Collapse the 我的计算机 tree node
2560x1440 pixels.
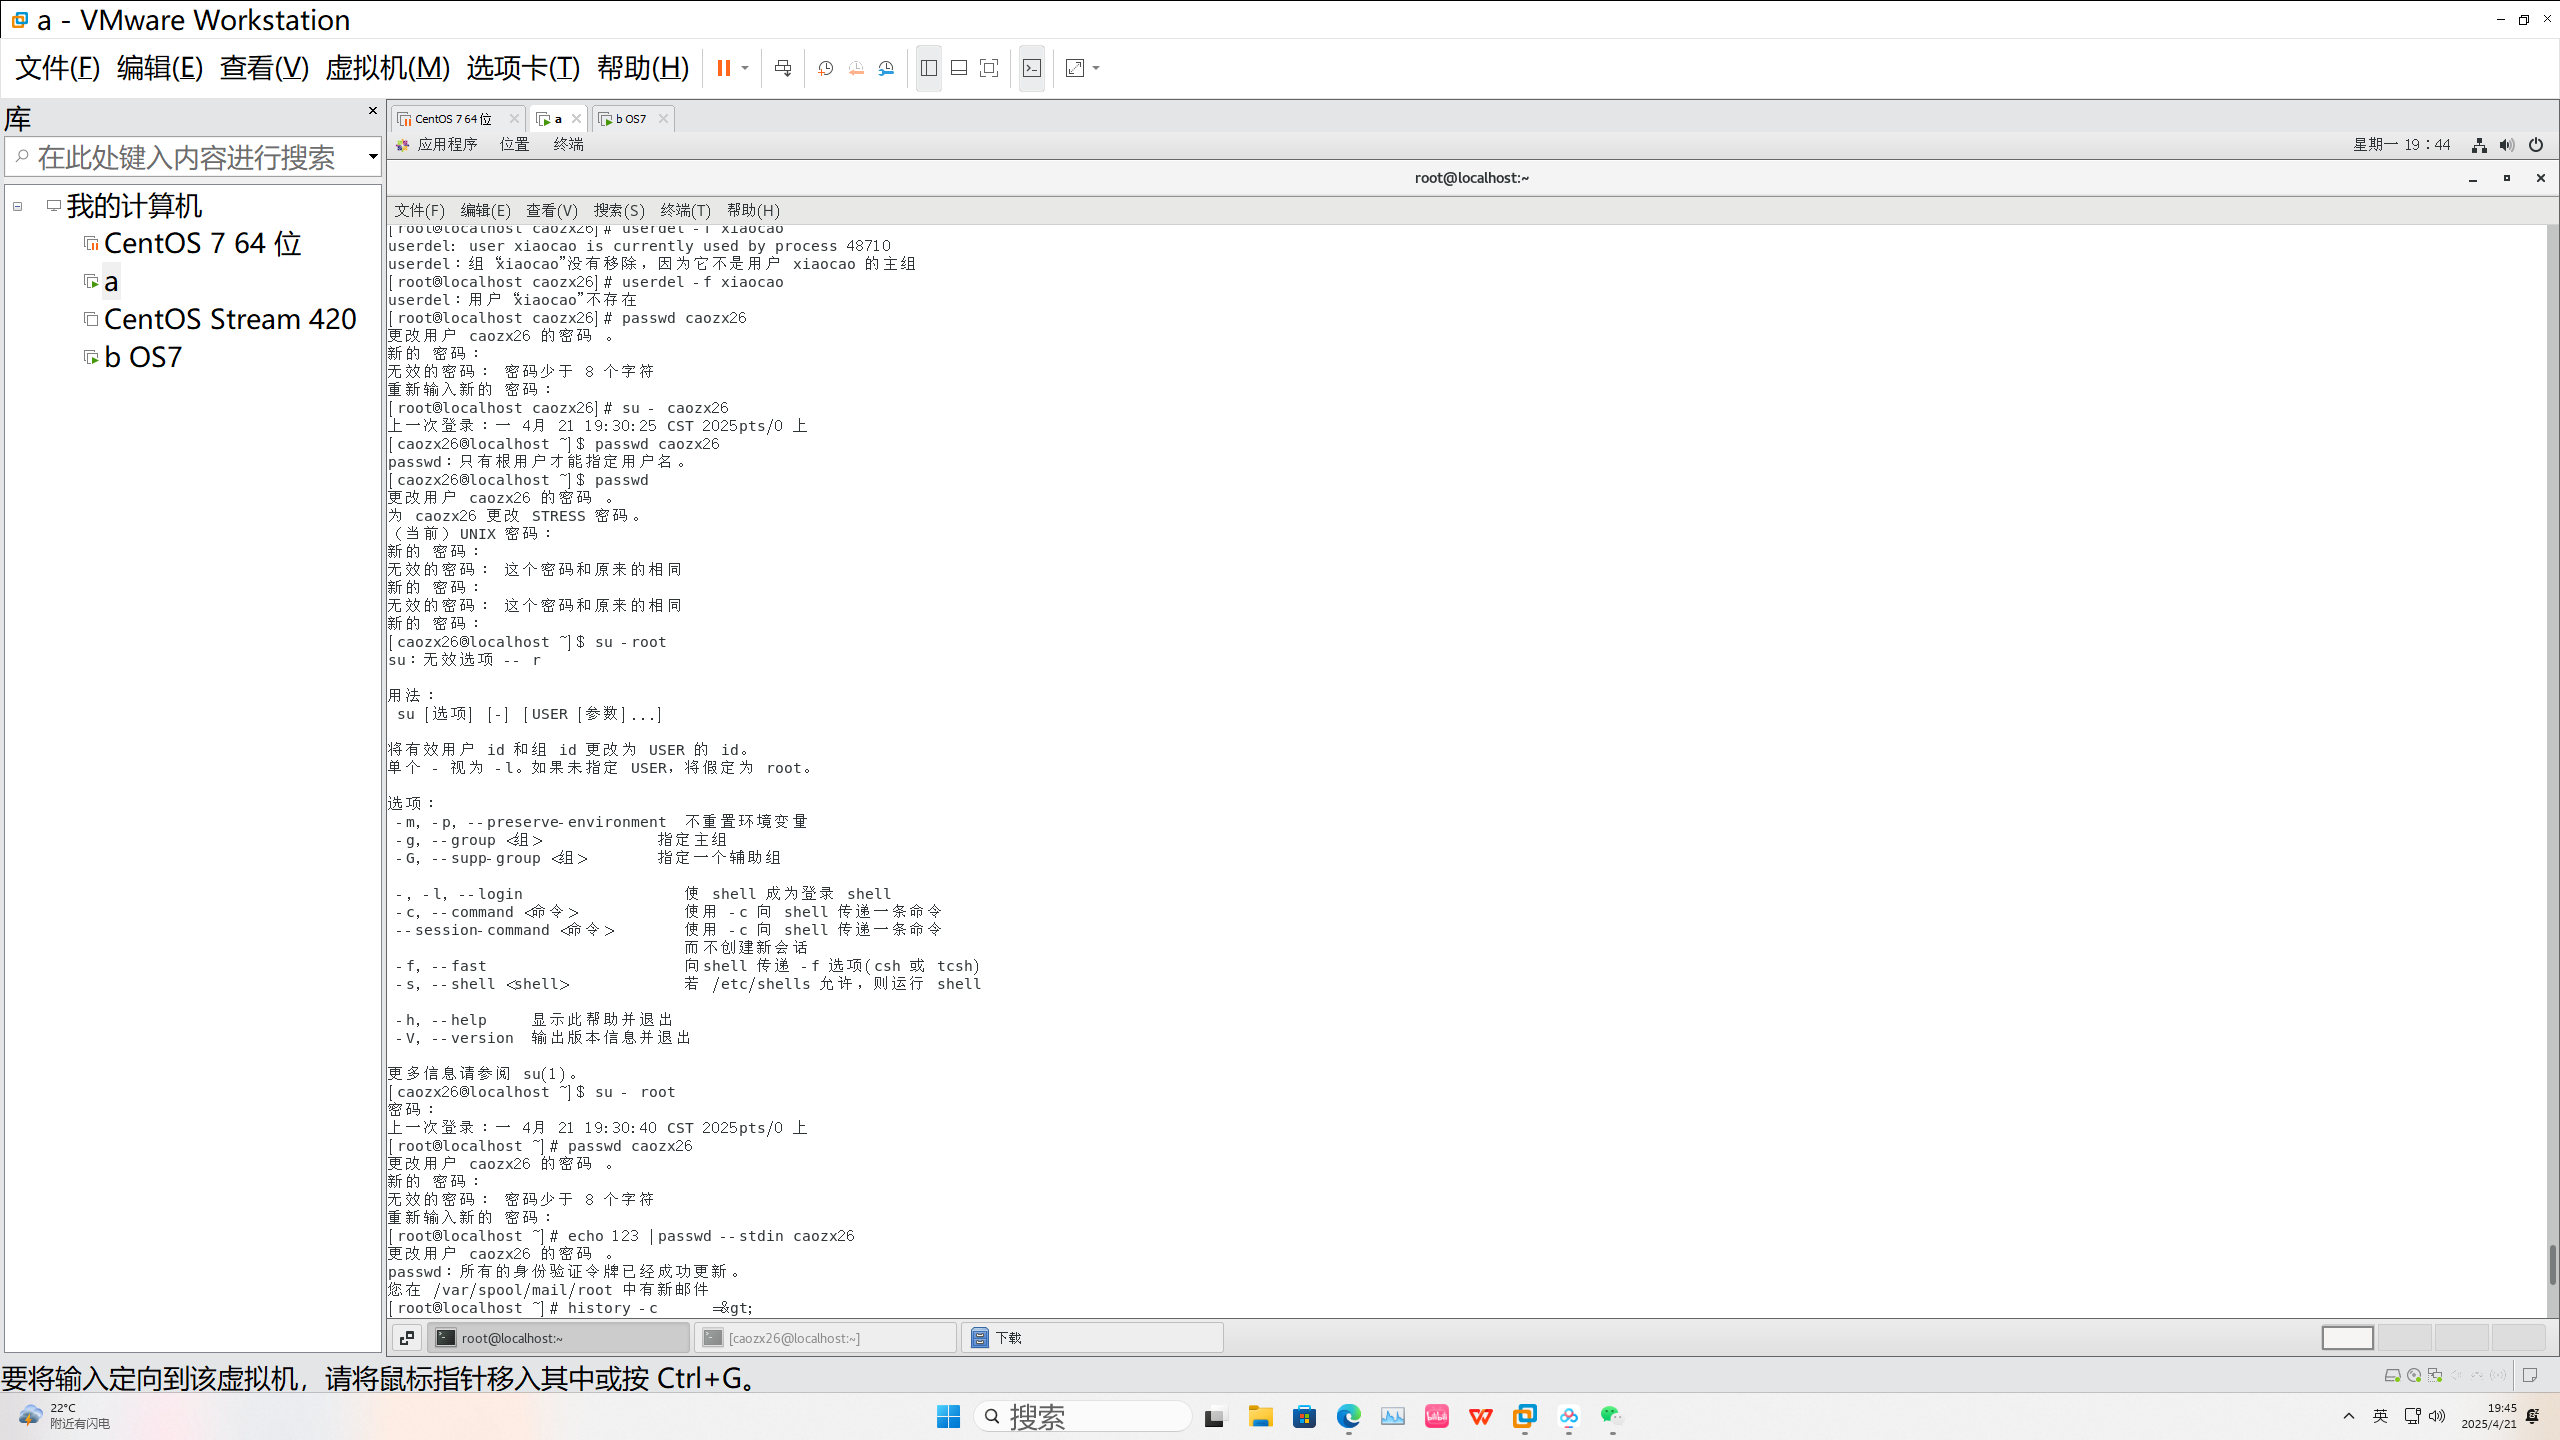(x=17, y=206)
